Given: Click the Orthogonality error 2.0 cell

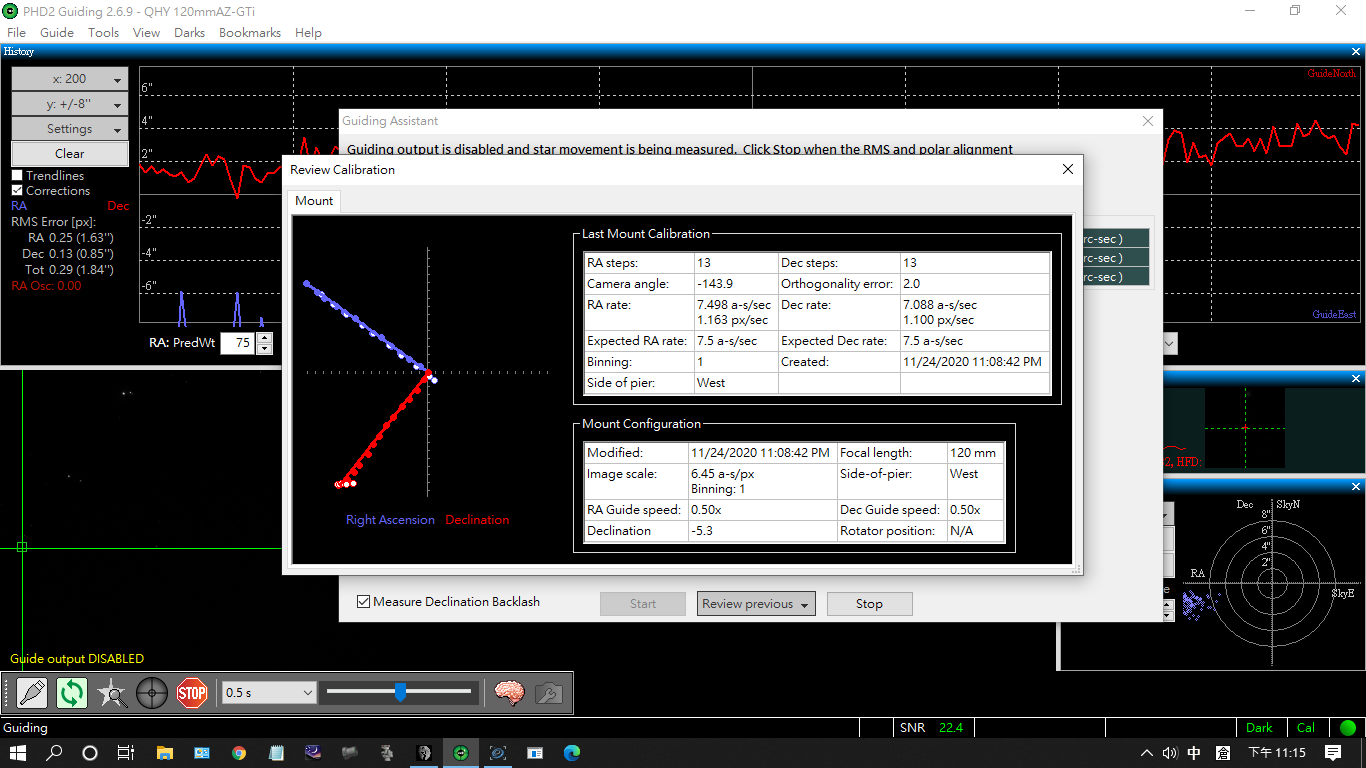Looking at the screenshot, I should tap(974, 284).
